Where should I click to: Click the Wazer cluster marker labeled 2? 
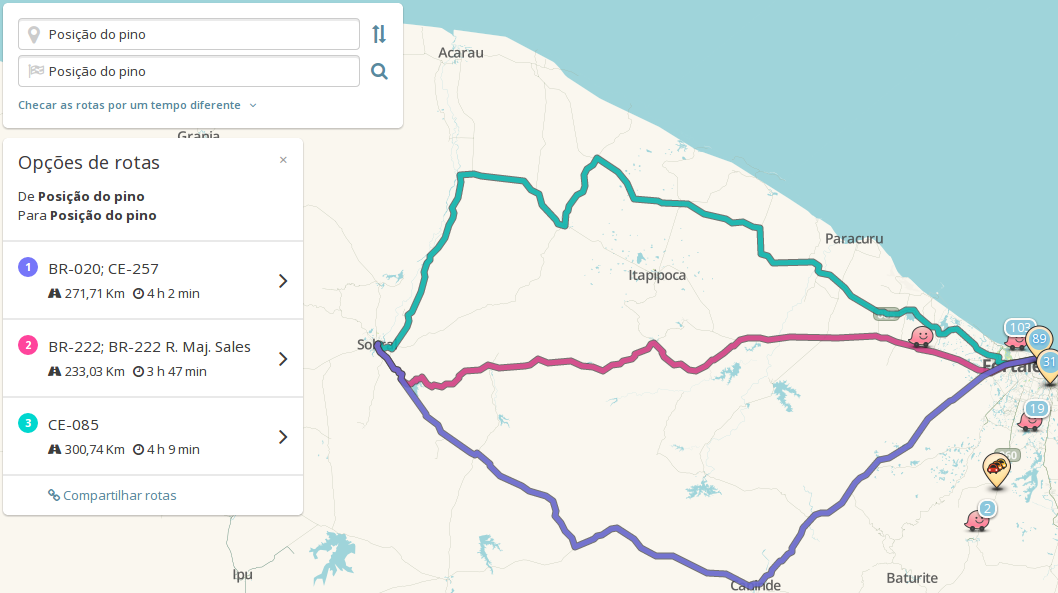tap(979, 517)
